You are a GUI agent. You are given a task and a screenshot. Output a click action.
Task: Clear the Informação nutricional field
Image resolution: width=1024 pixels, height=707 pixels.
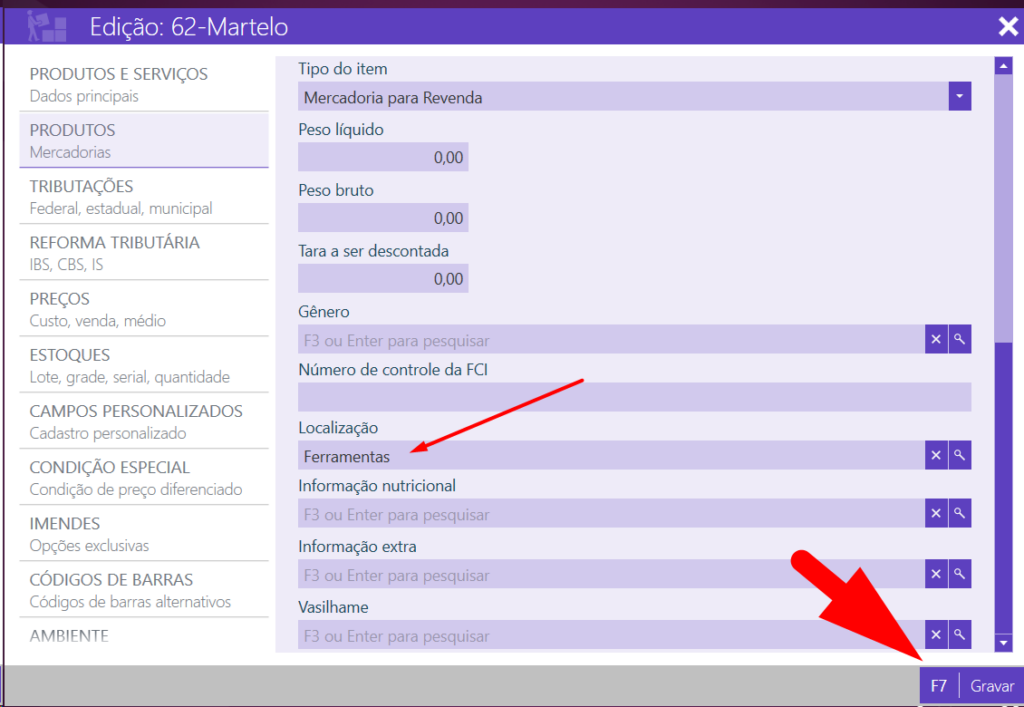tap(936, 514)
